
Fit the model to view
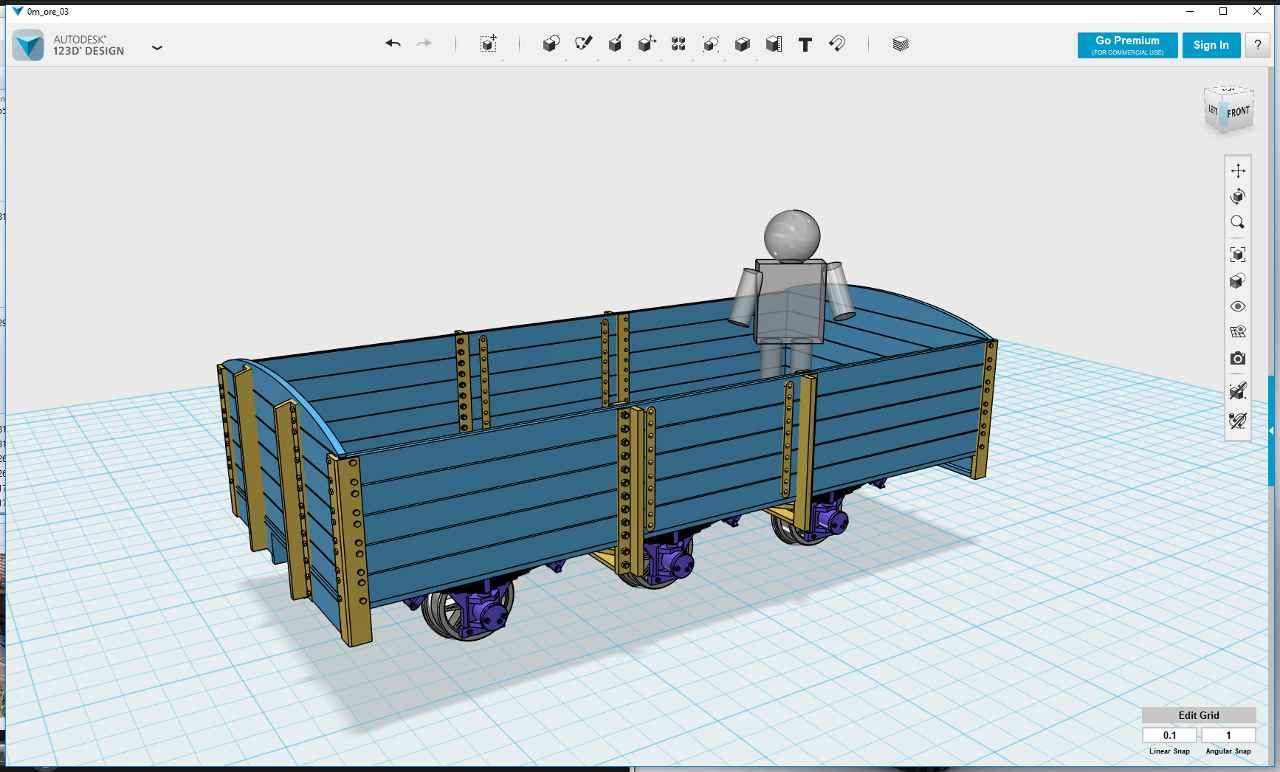pyautogui.click(x=1238, y=254)
